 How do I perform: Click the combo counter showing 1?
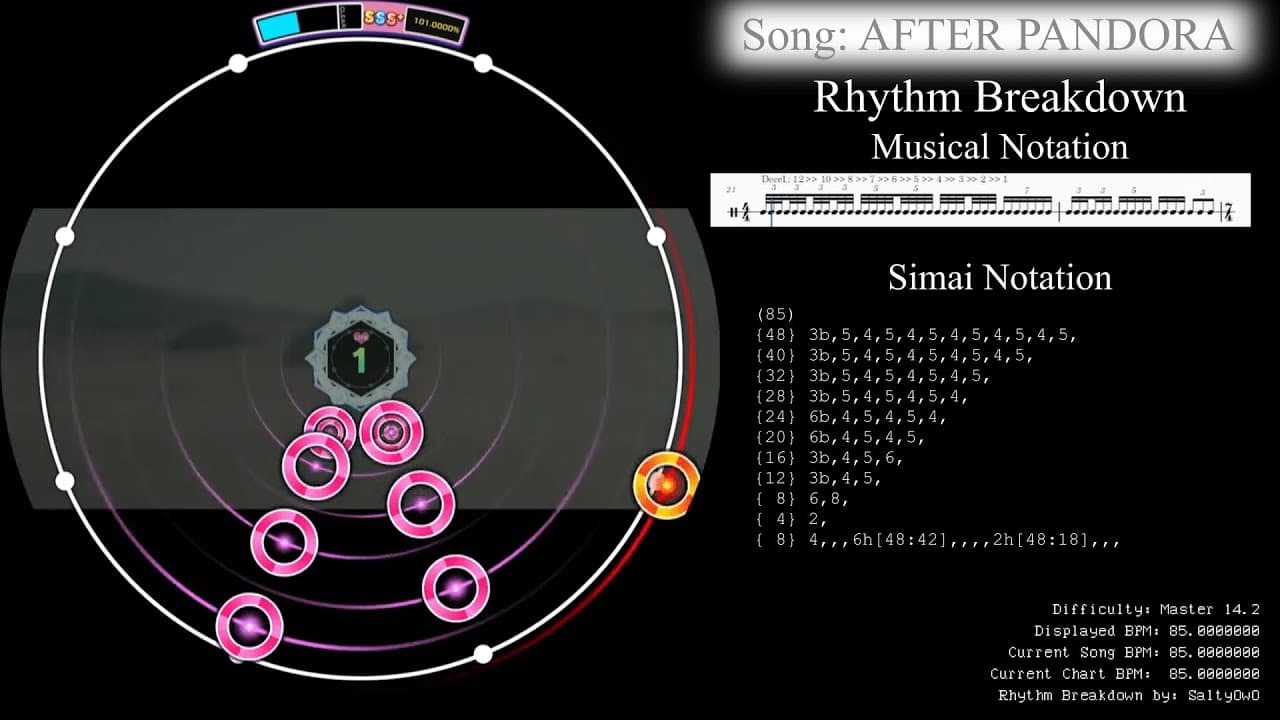pos(359,359)
